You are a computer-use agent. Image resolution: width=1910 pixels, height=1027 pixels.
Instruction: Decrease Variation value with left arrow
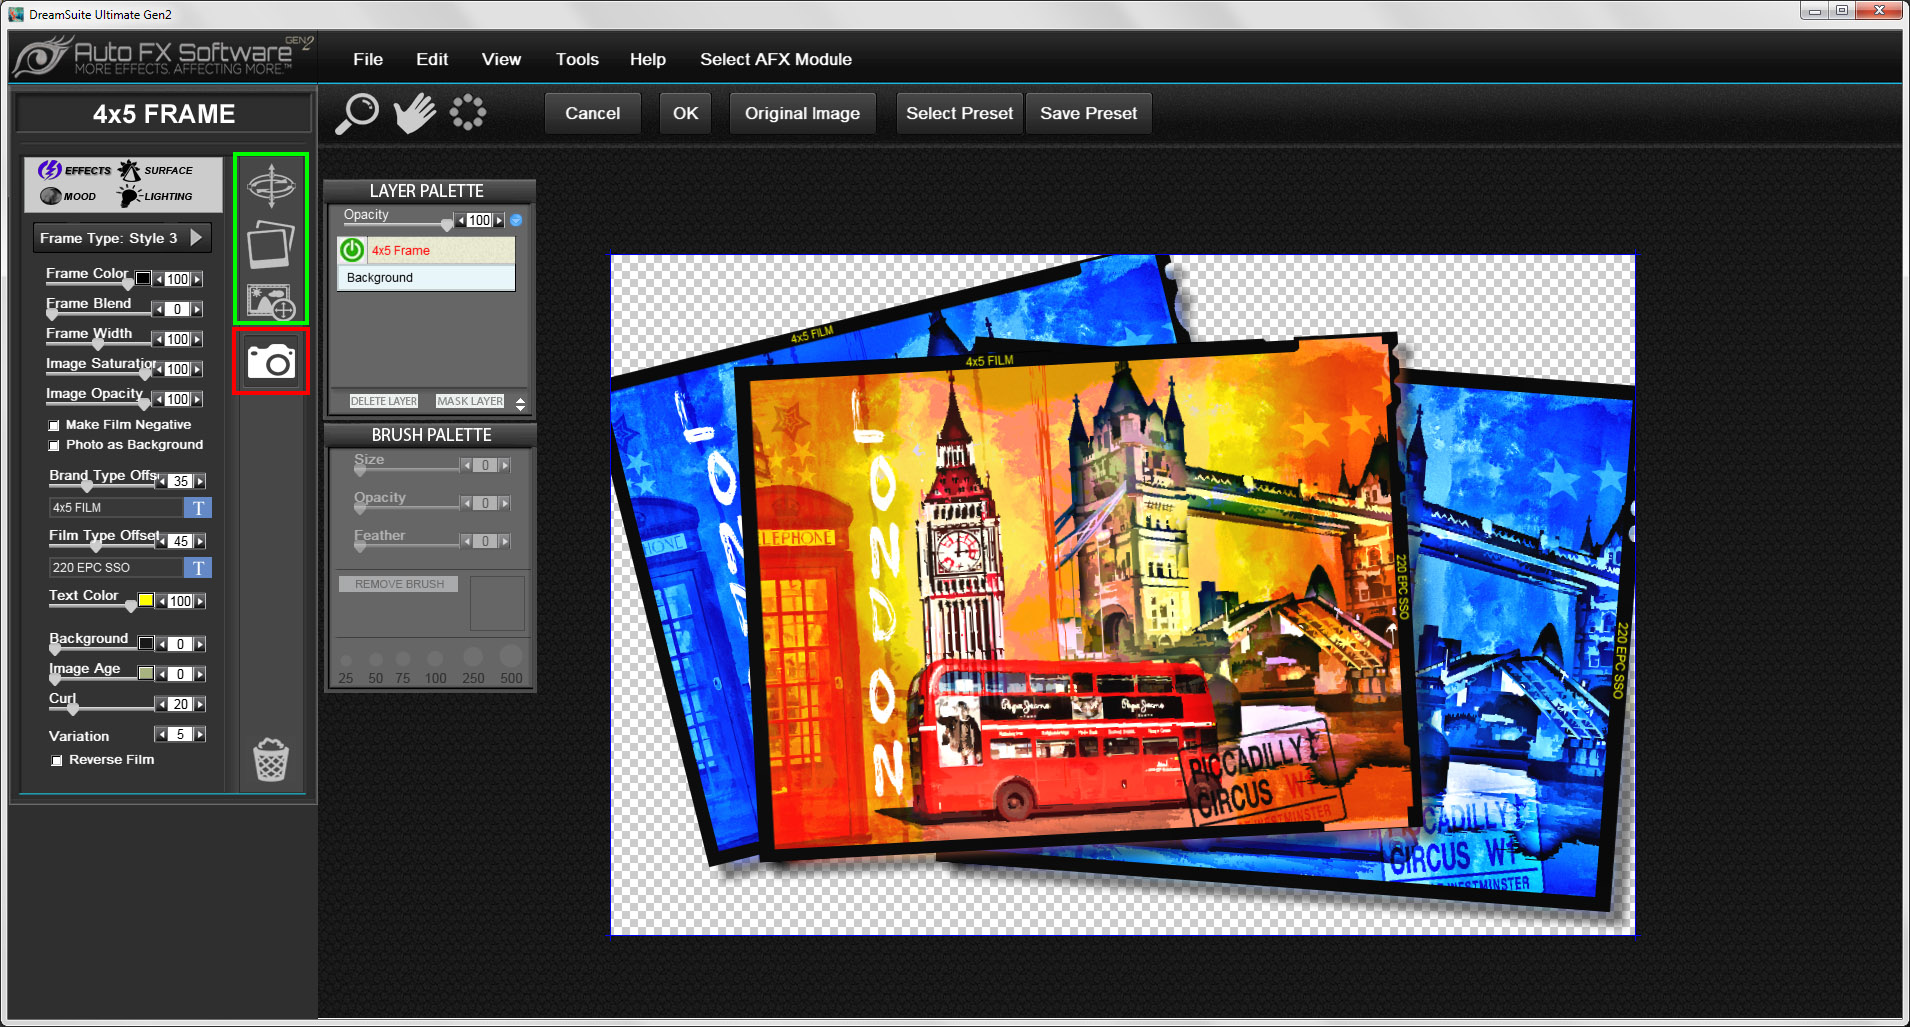pos(162,735)
